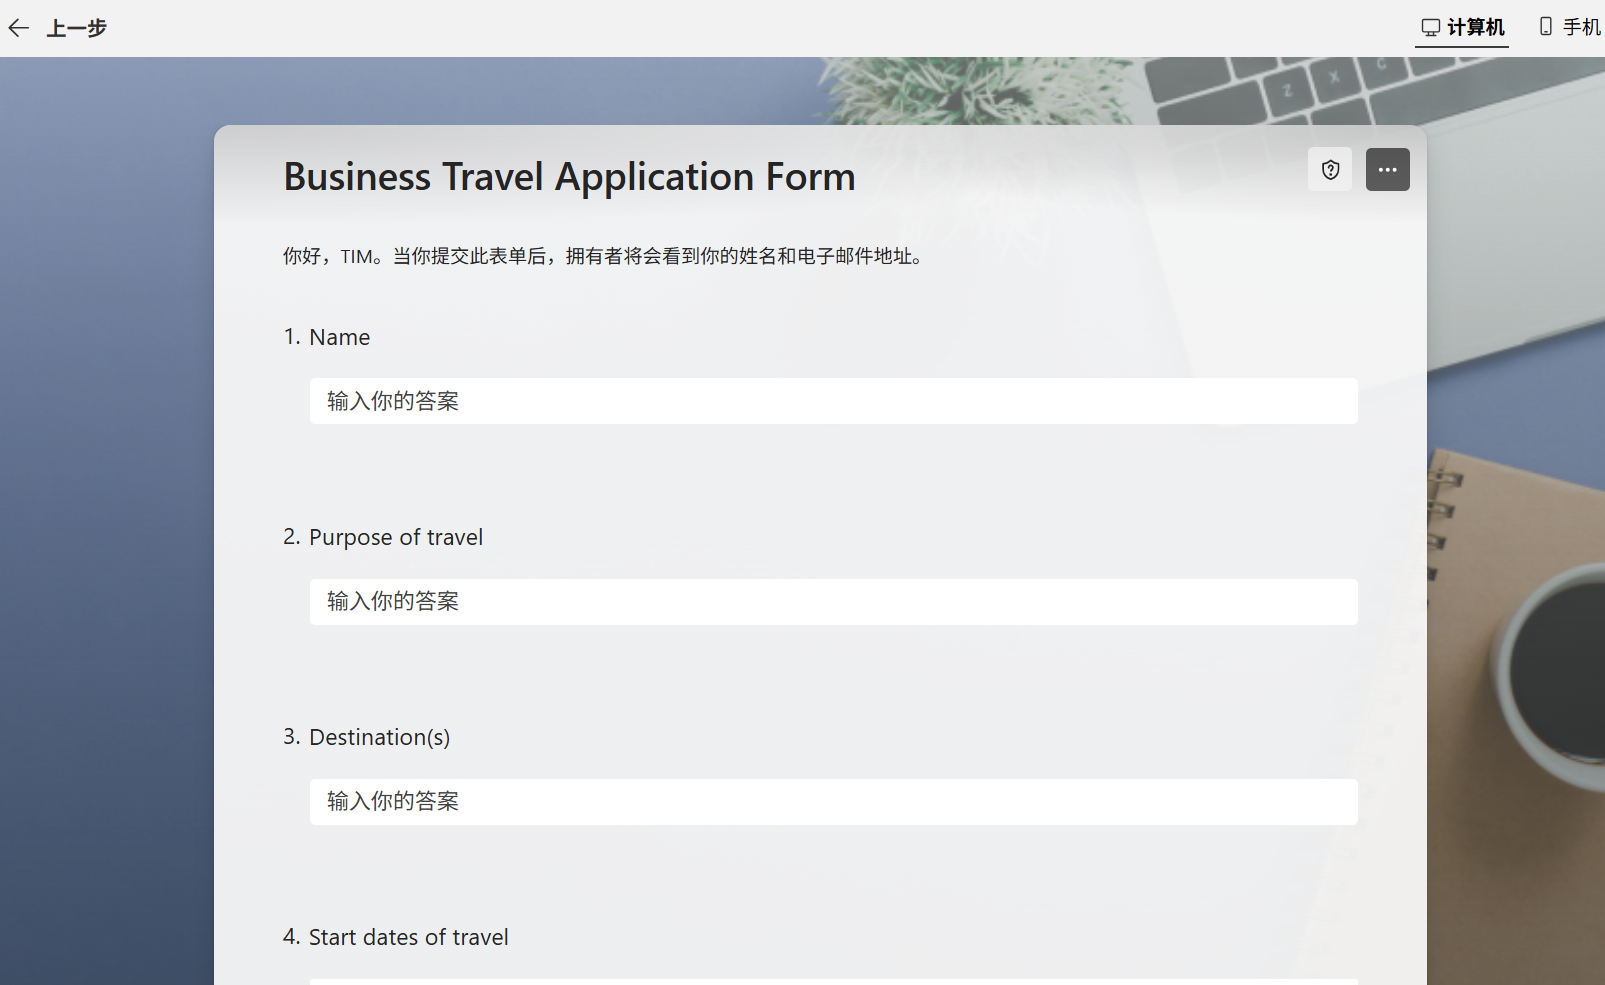Select the Business Travel Application Form title
The image size is (1605, 985).
click(570, 177)
